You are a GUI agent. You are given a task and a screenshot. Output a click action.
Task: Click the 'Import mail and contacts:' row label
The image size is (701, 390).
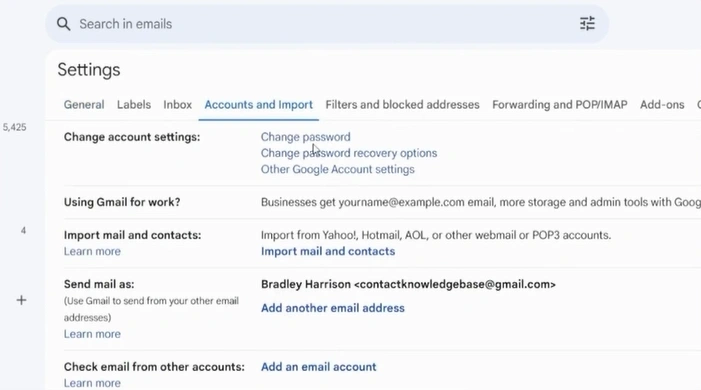tap(132, 235)
